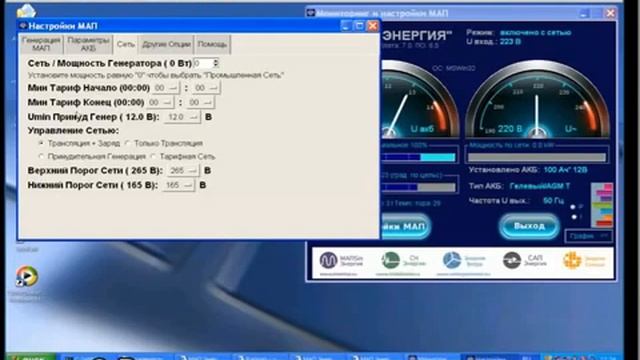Select the P radio option near График
640x360 pixels.
(573, 207)
